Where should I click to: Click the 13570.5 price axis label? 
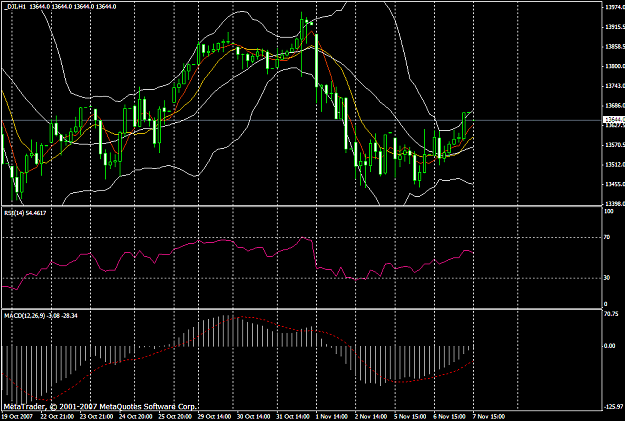[615, 145]
